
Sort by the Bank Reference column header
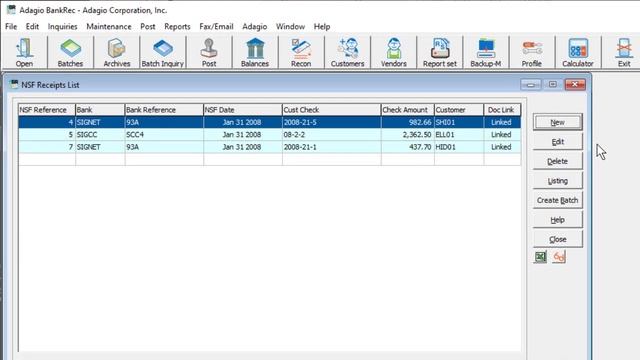164,110
